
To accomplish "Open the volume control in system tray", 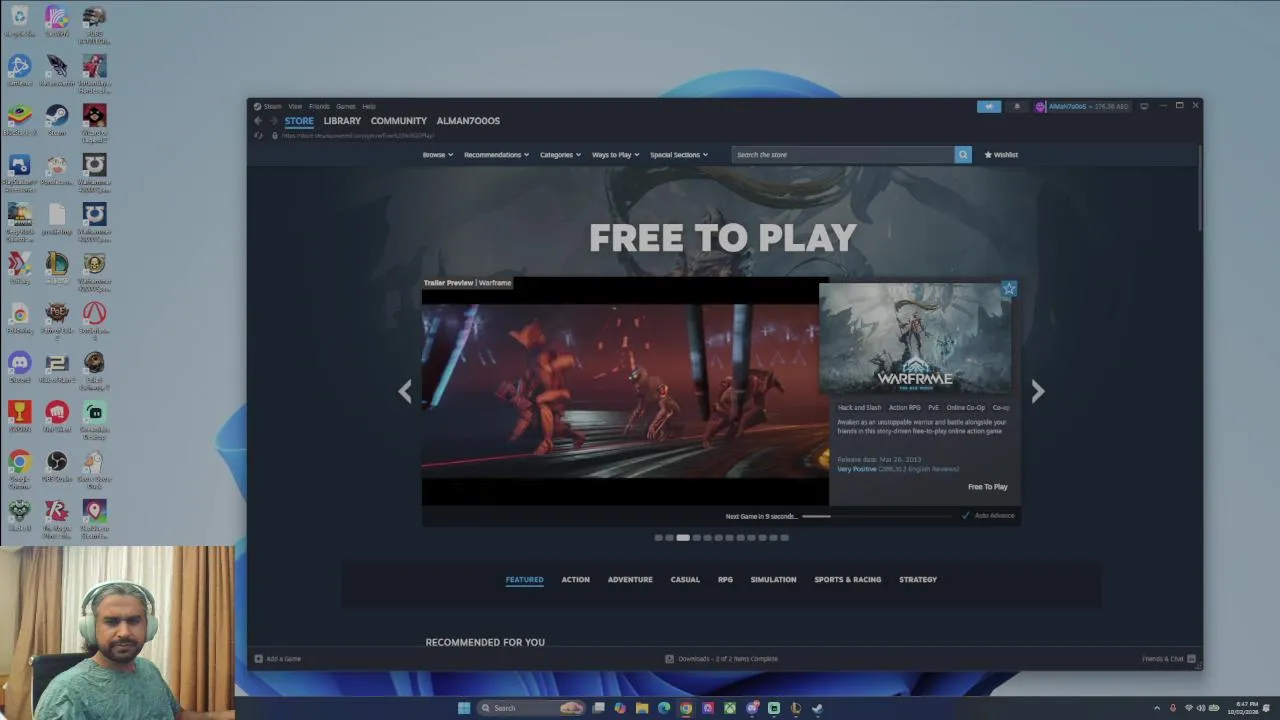I will (x=1200, y=708).
